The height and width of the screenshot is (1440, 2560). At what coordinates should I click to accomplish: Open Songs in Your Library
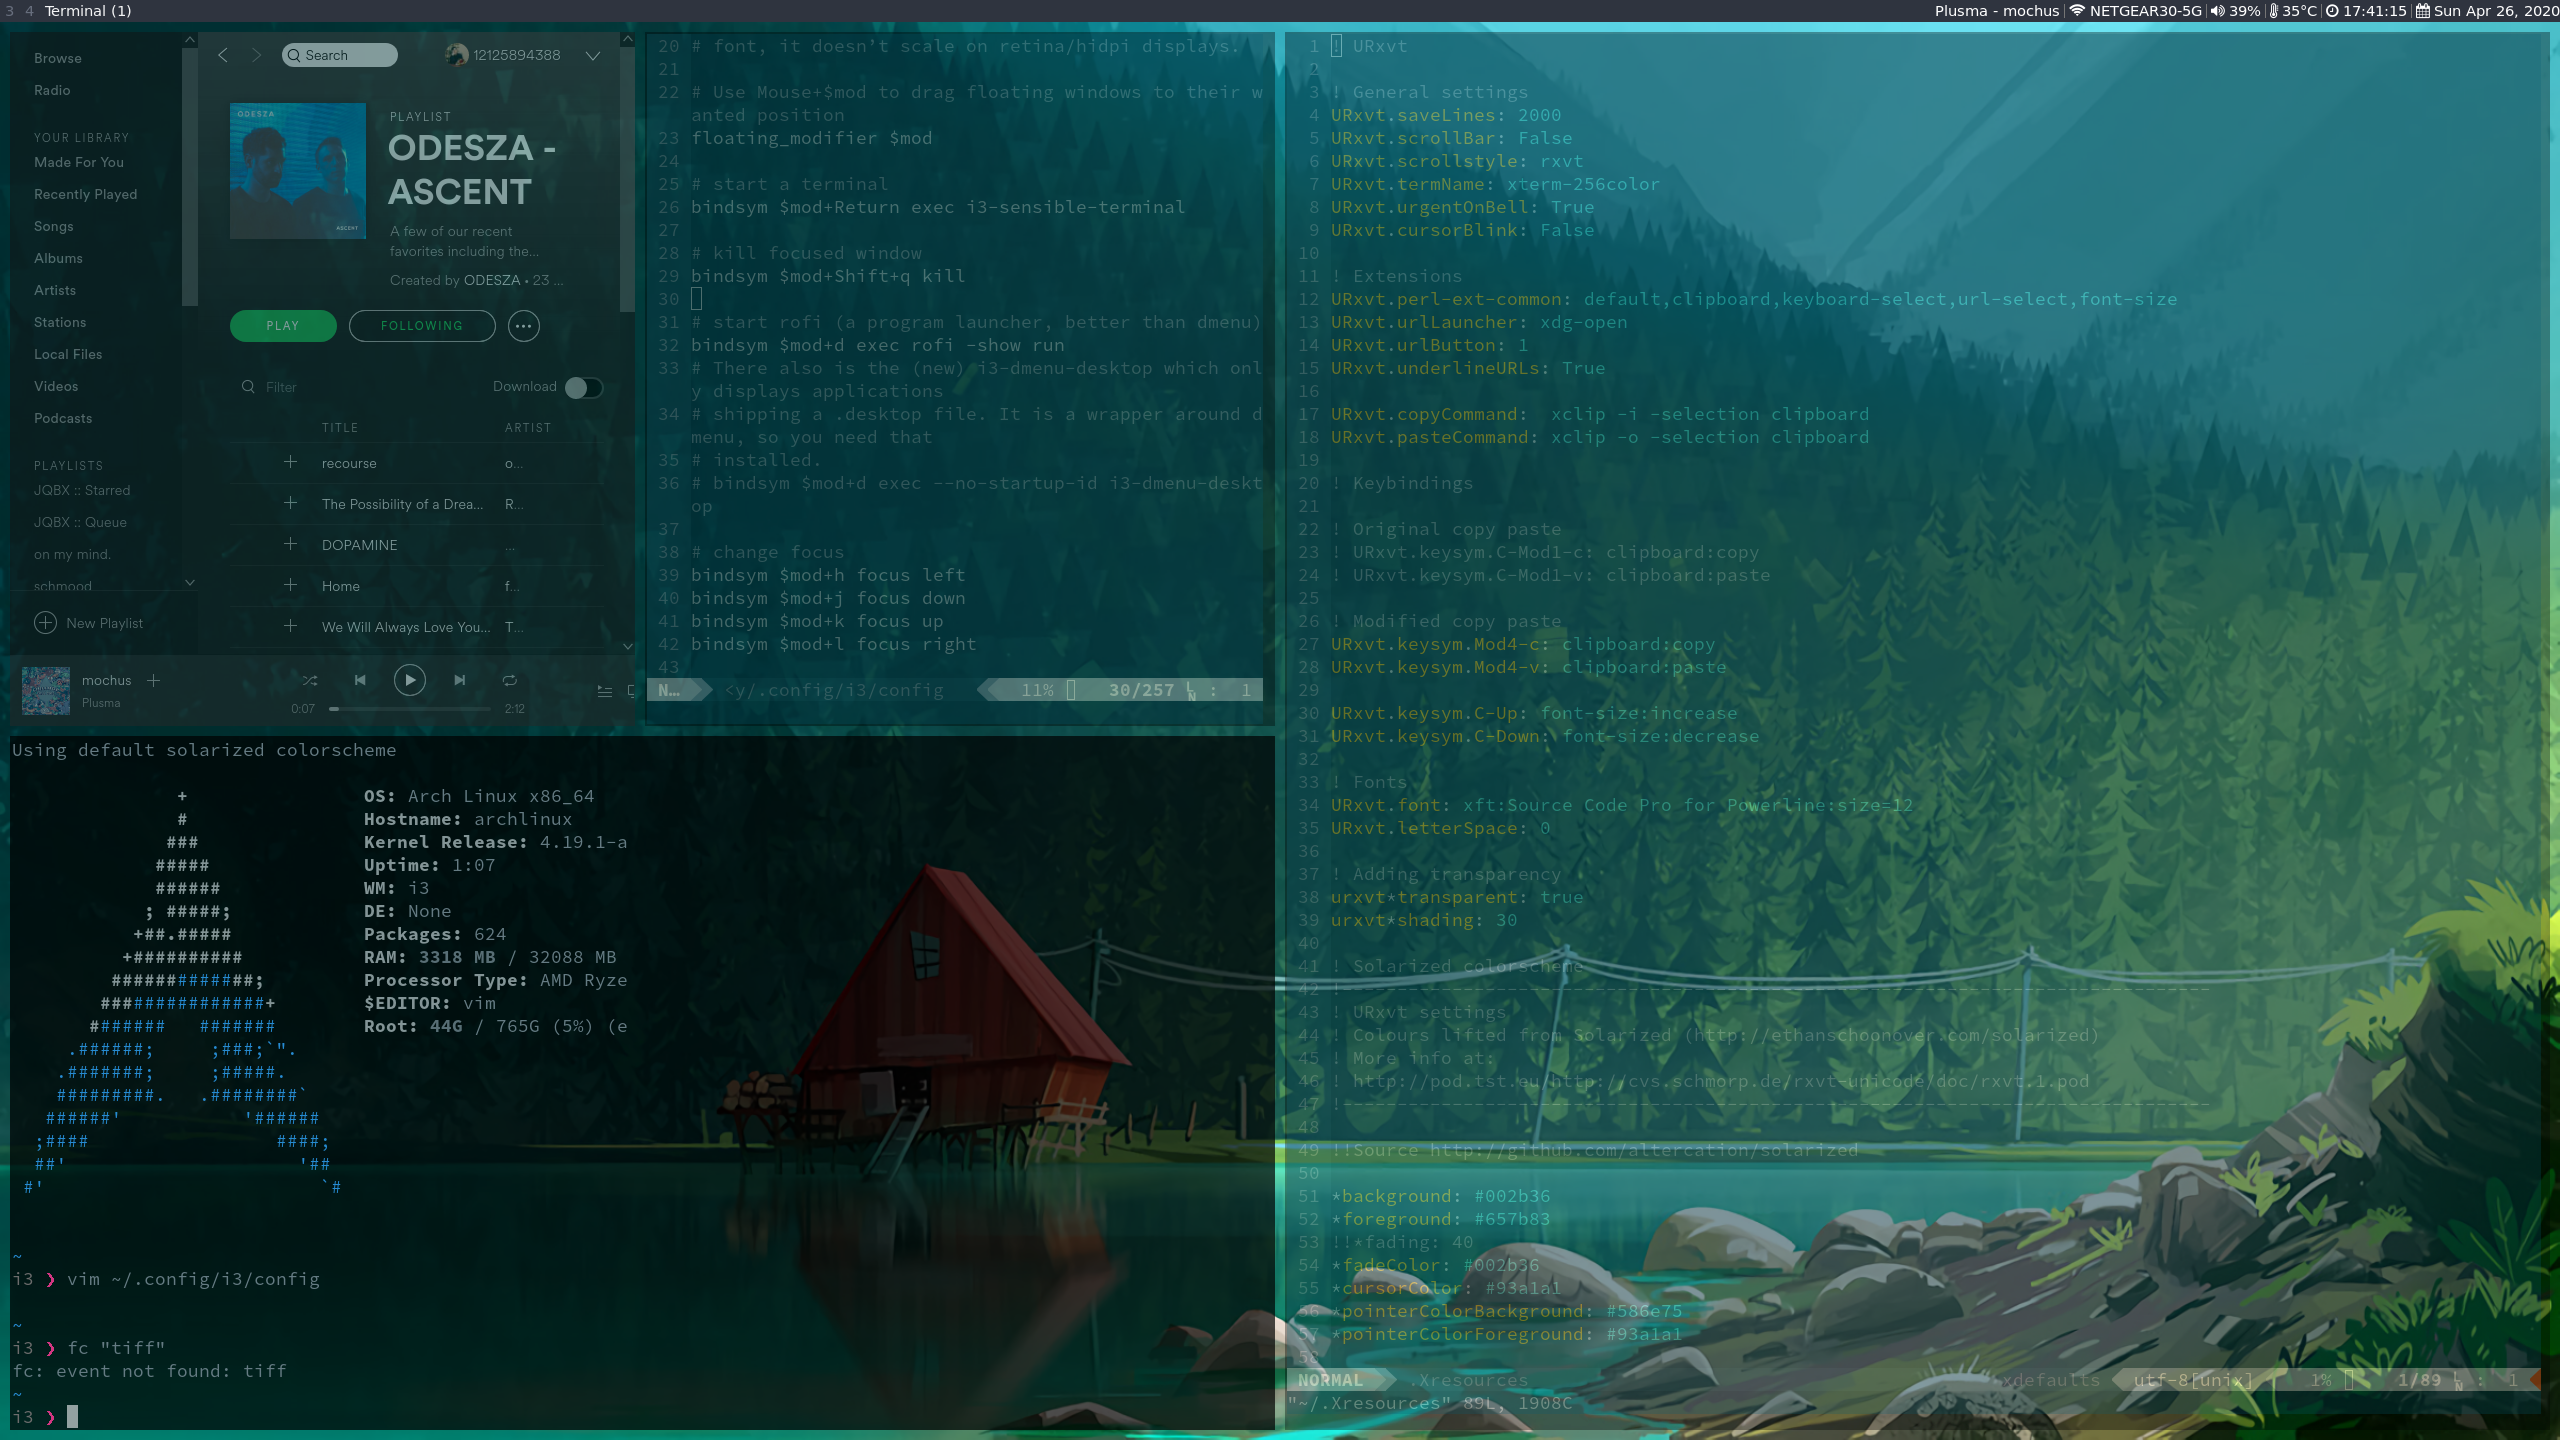pos(54,226)
